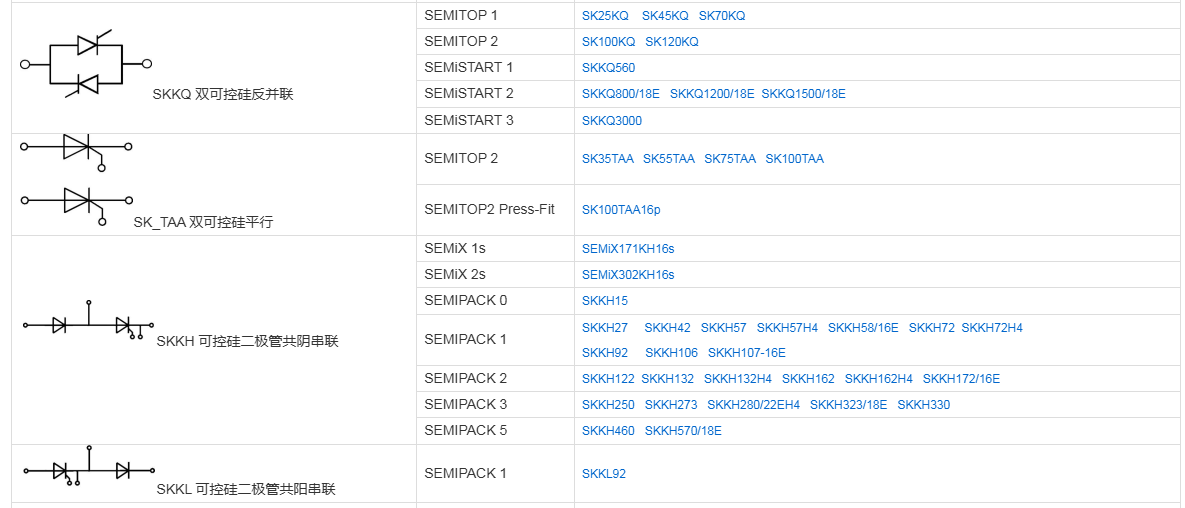Go to the SKKQ560 product page
1185x508 pixels.
(x=608, y=68)
